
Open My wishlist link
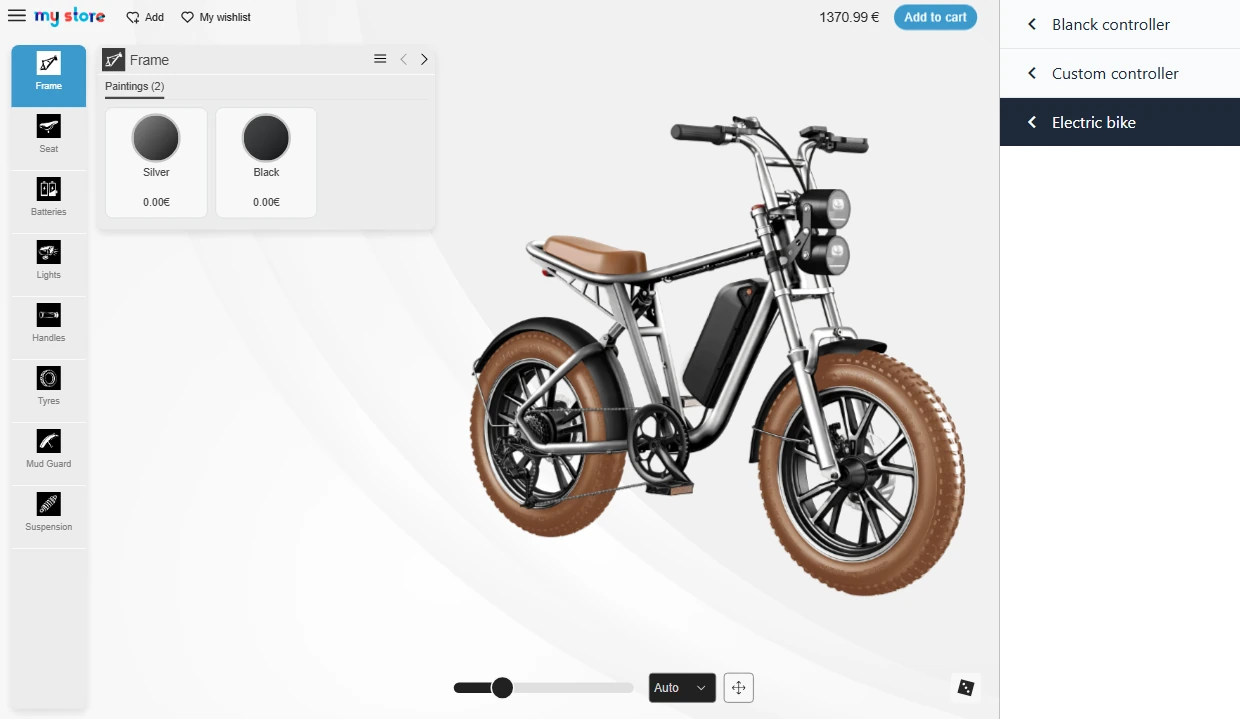click(216, 17)
